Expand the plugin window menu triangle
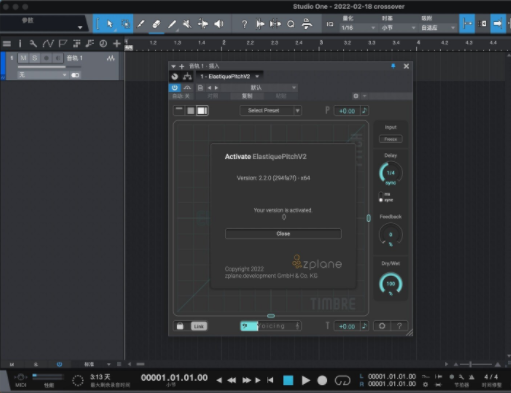The width and height of the screenshot is (511, 393). [173, 66]
